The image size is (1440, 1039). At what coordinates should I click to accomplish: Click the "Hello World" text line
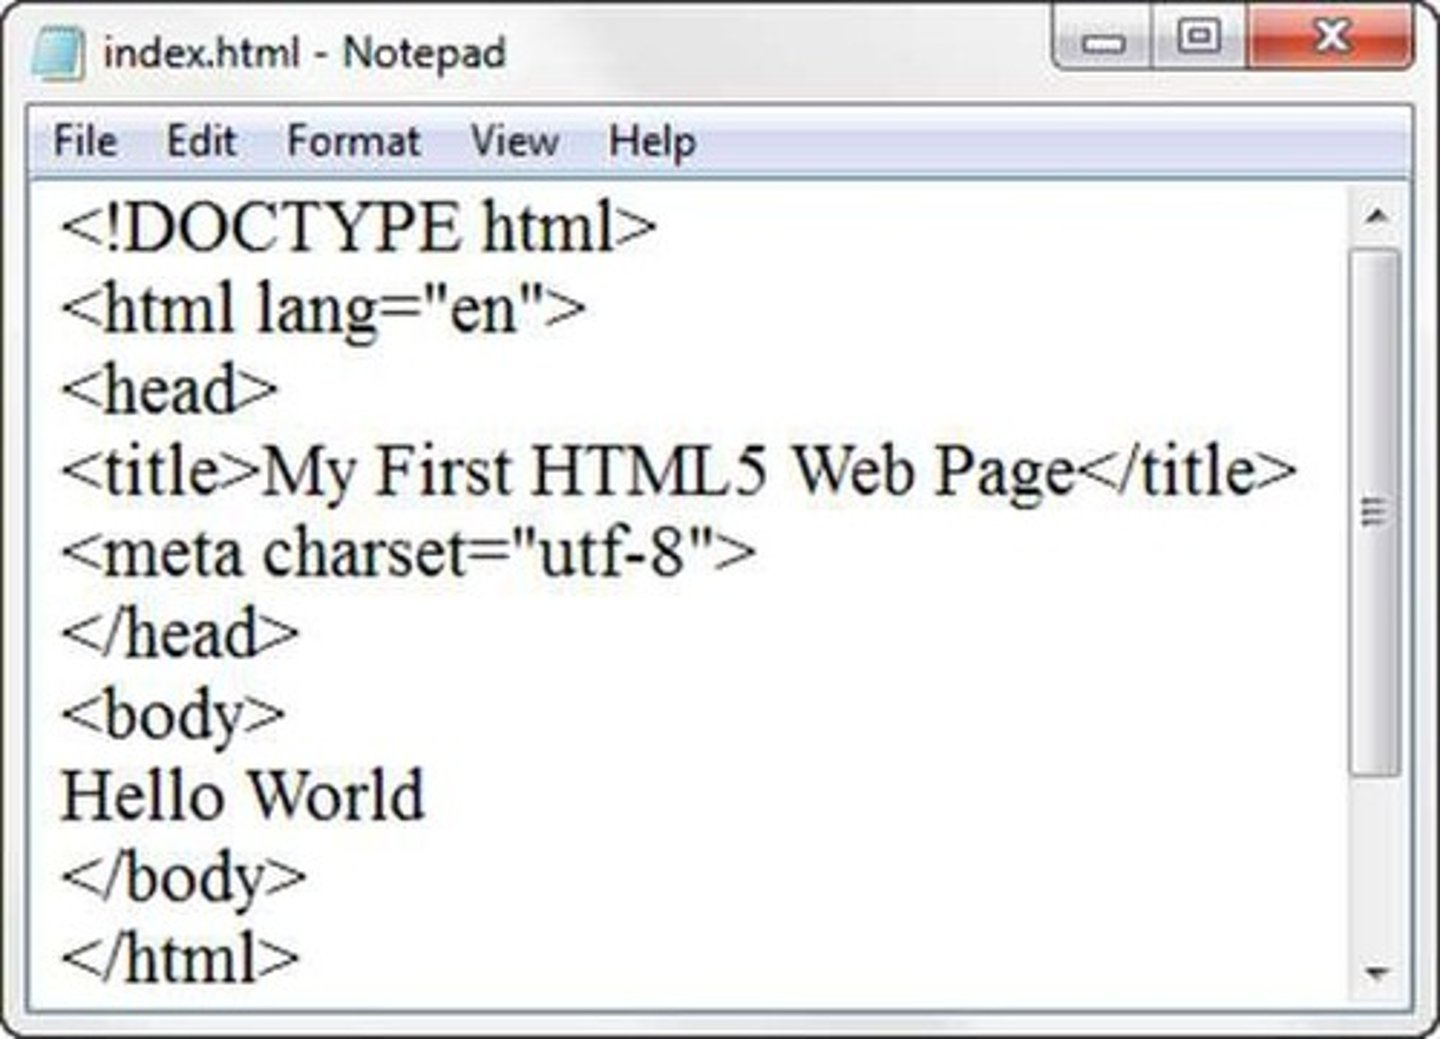click(243, 796)
